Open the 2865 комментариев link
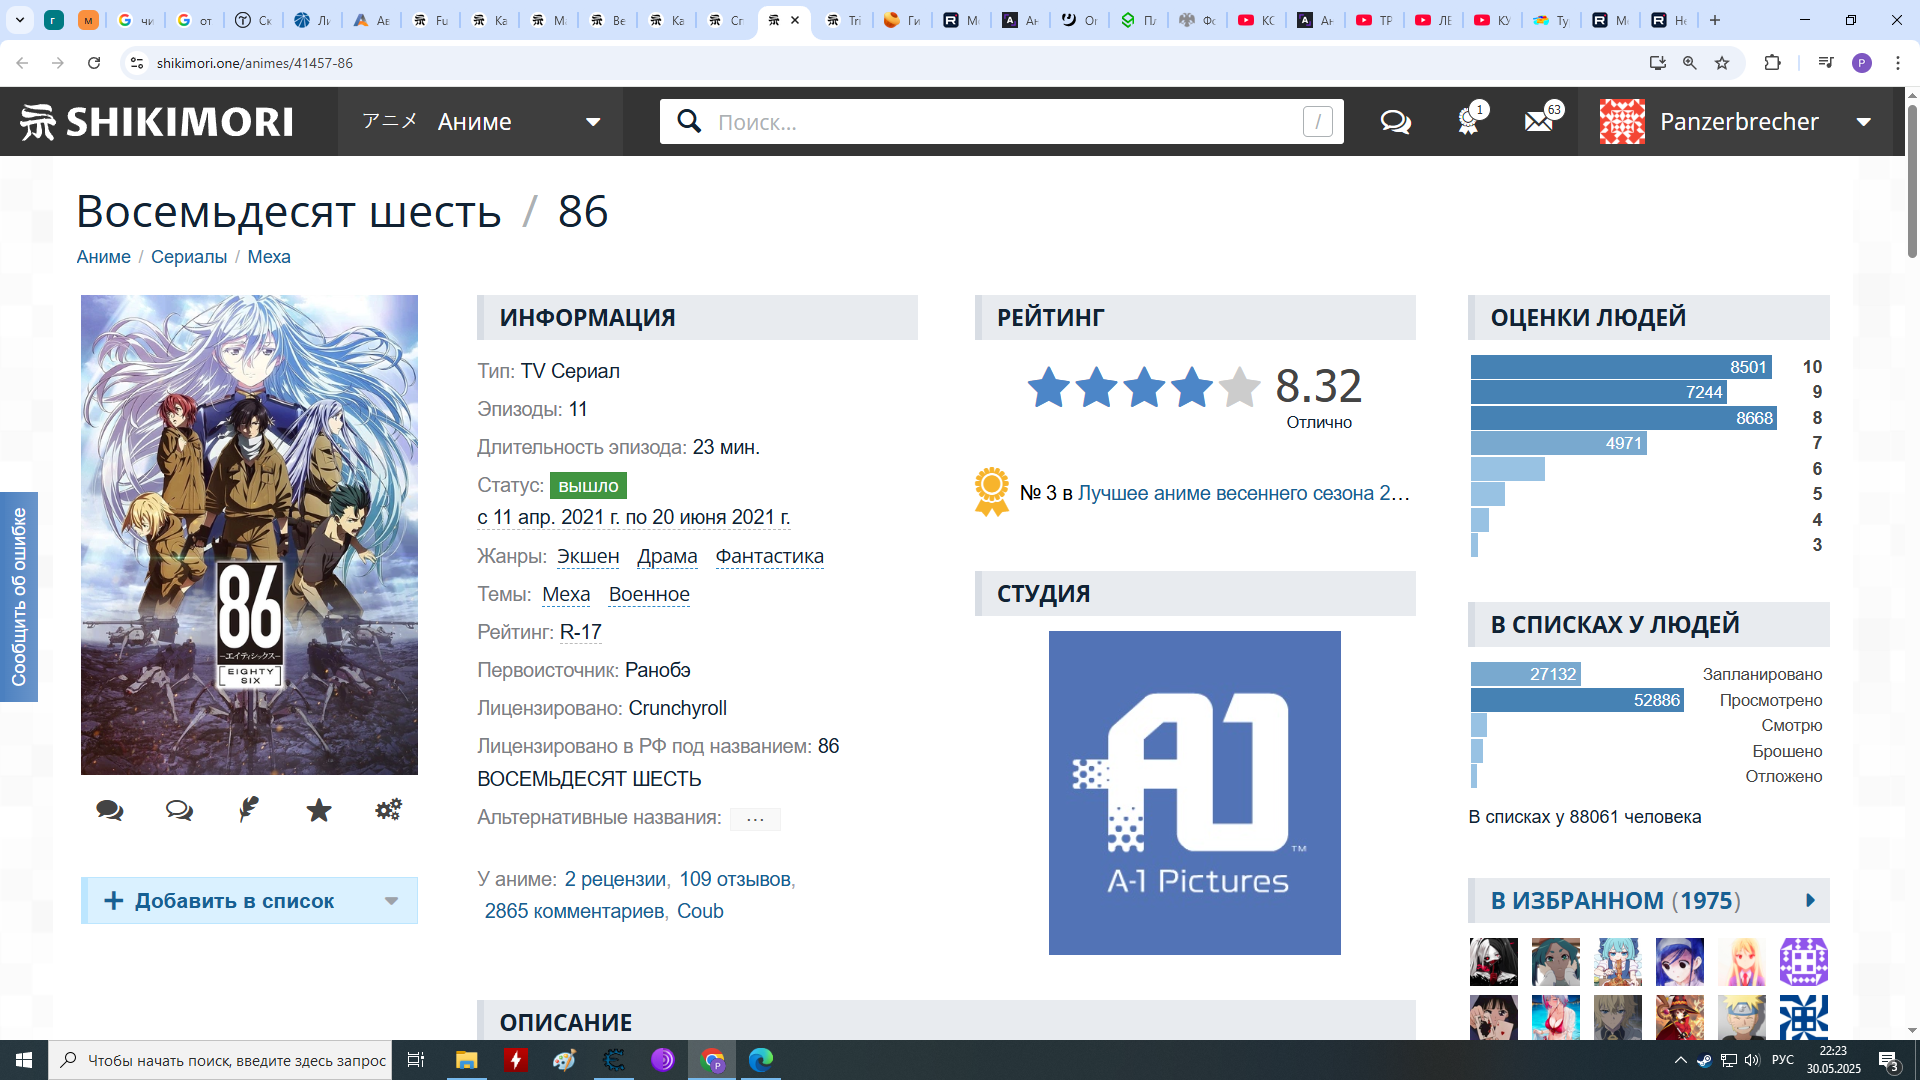 (x=574, y=911)
